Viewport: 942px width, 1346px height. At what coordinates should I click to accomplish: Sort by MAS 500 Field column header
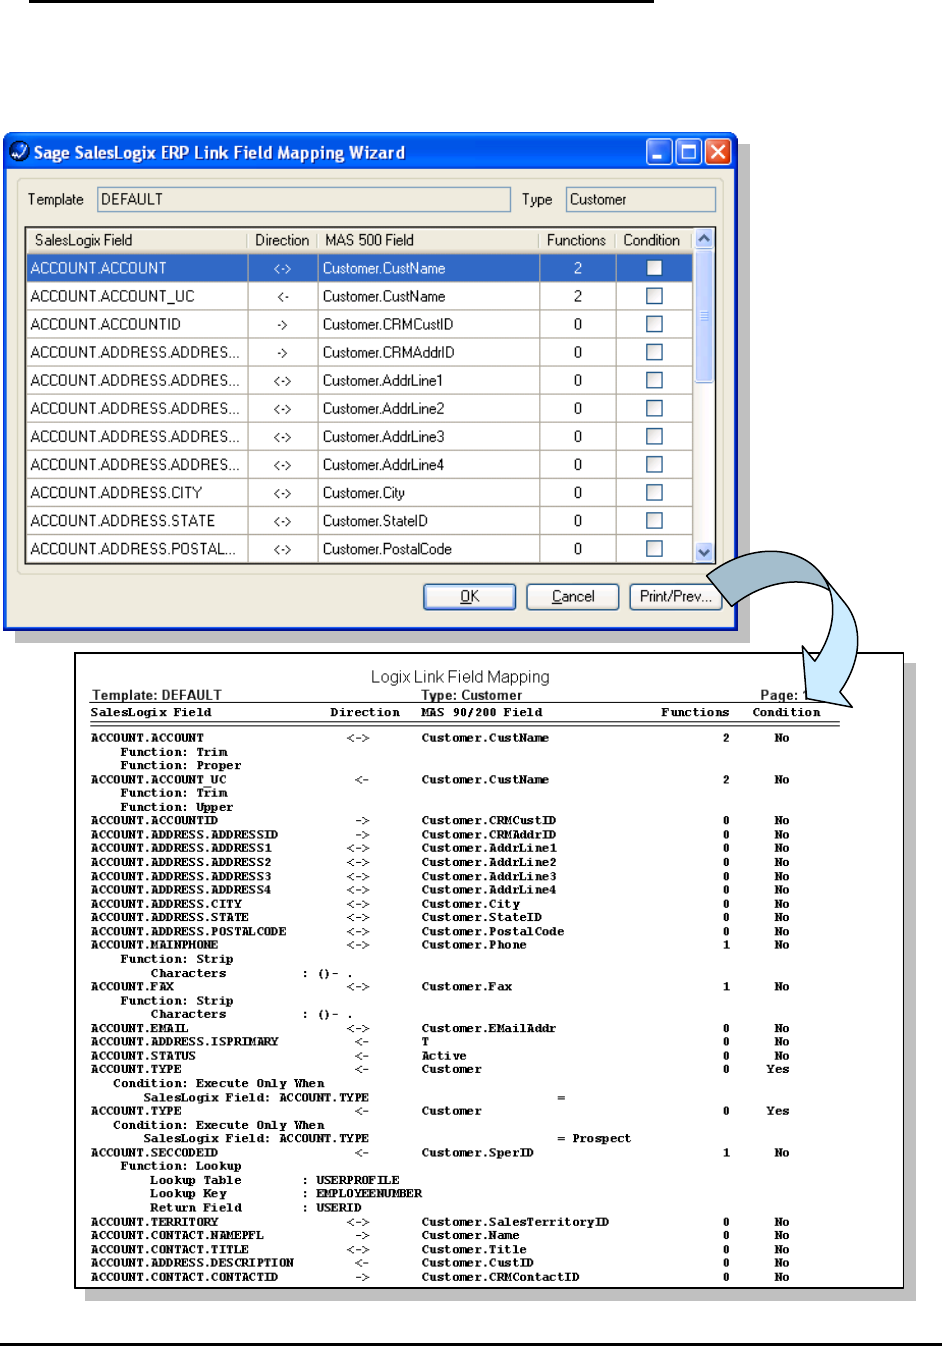(x=428, y=240)
